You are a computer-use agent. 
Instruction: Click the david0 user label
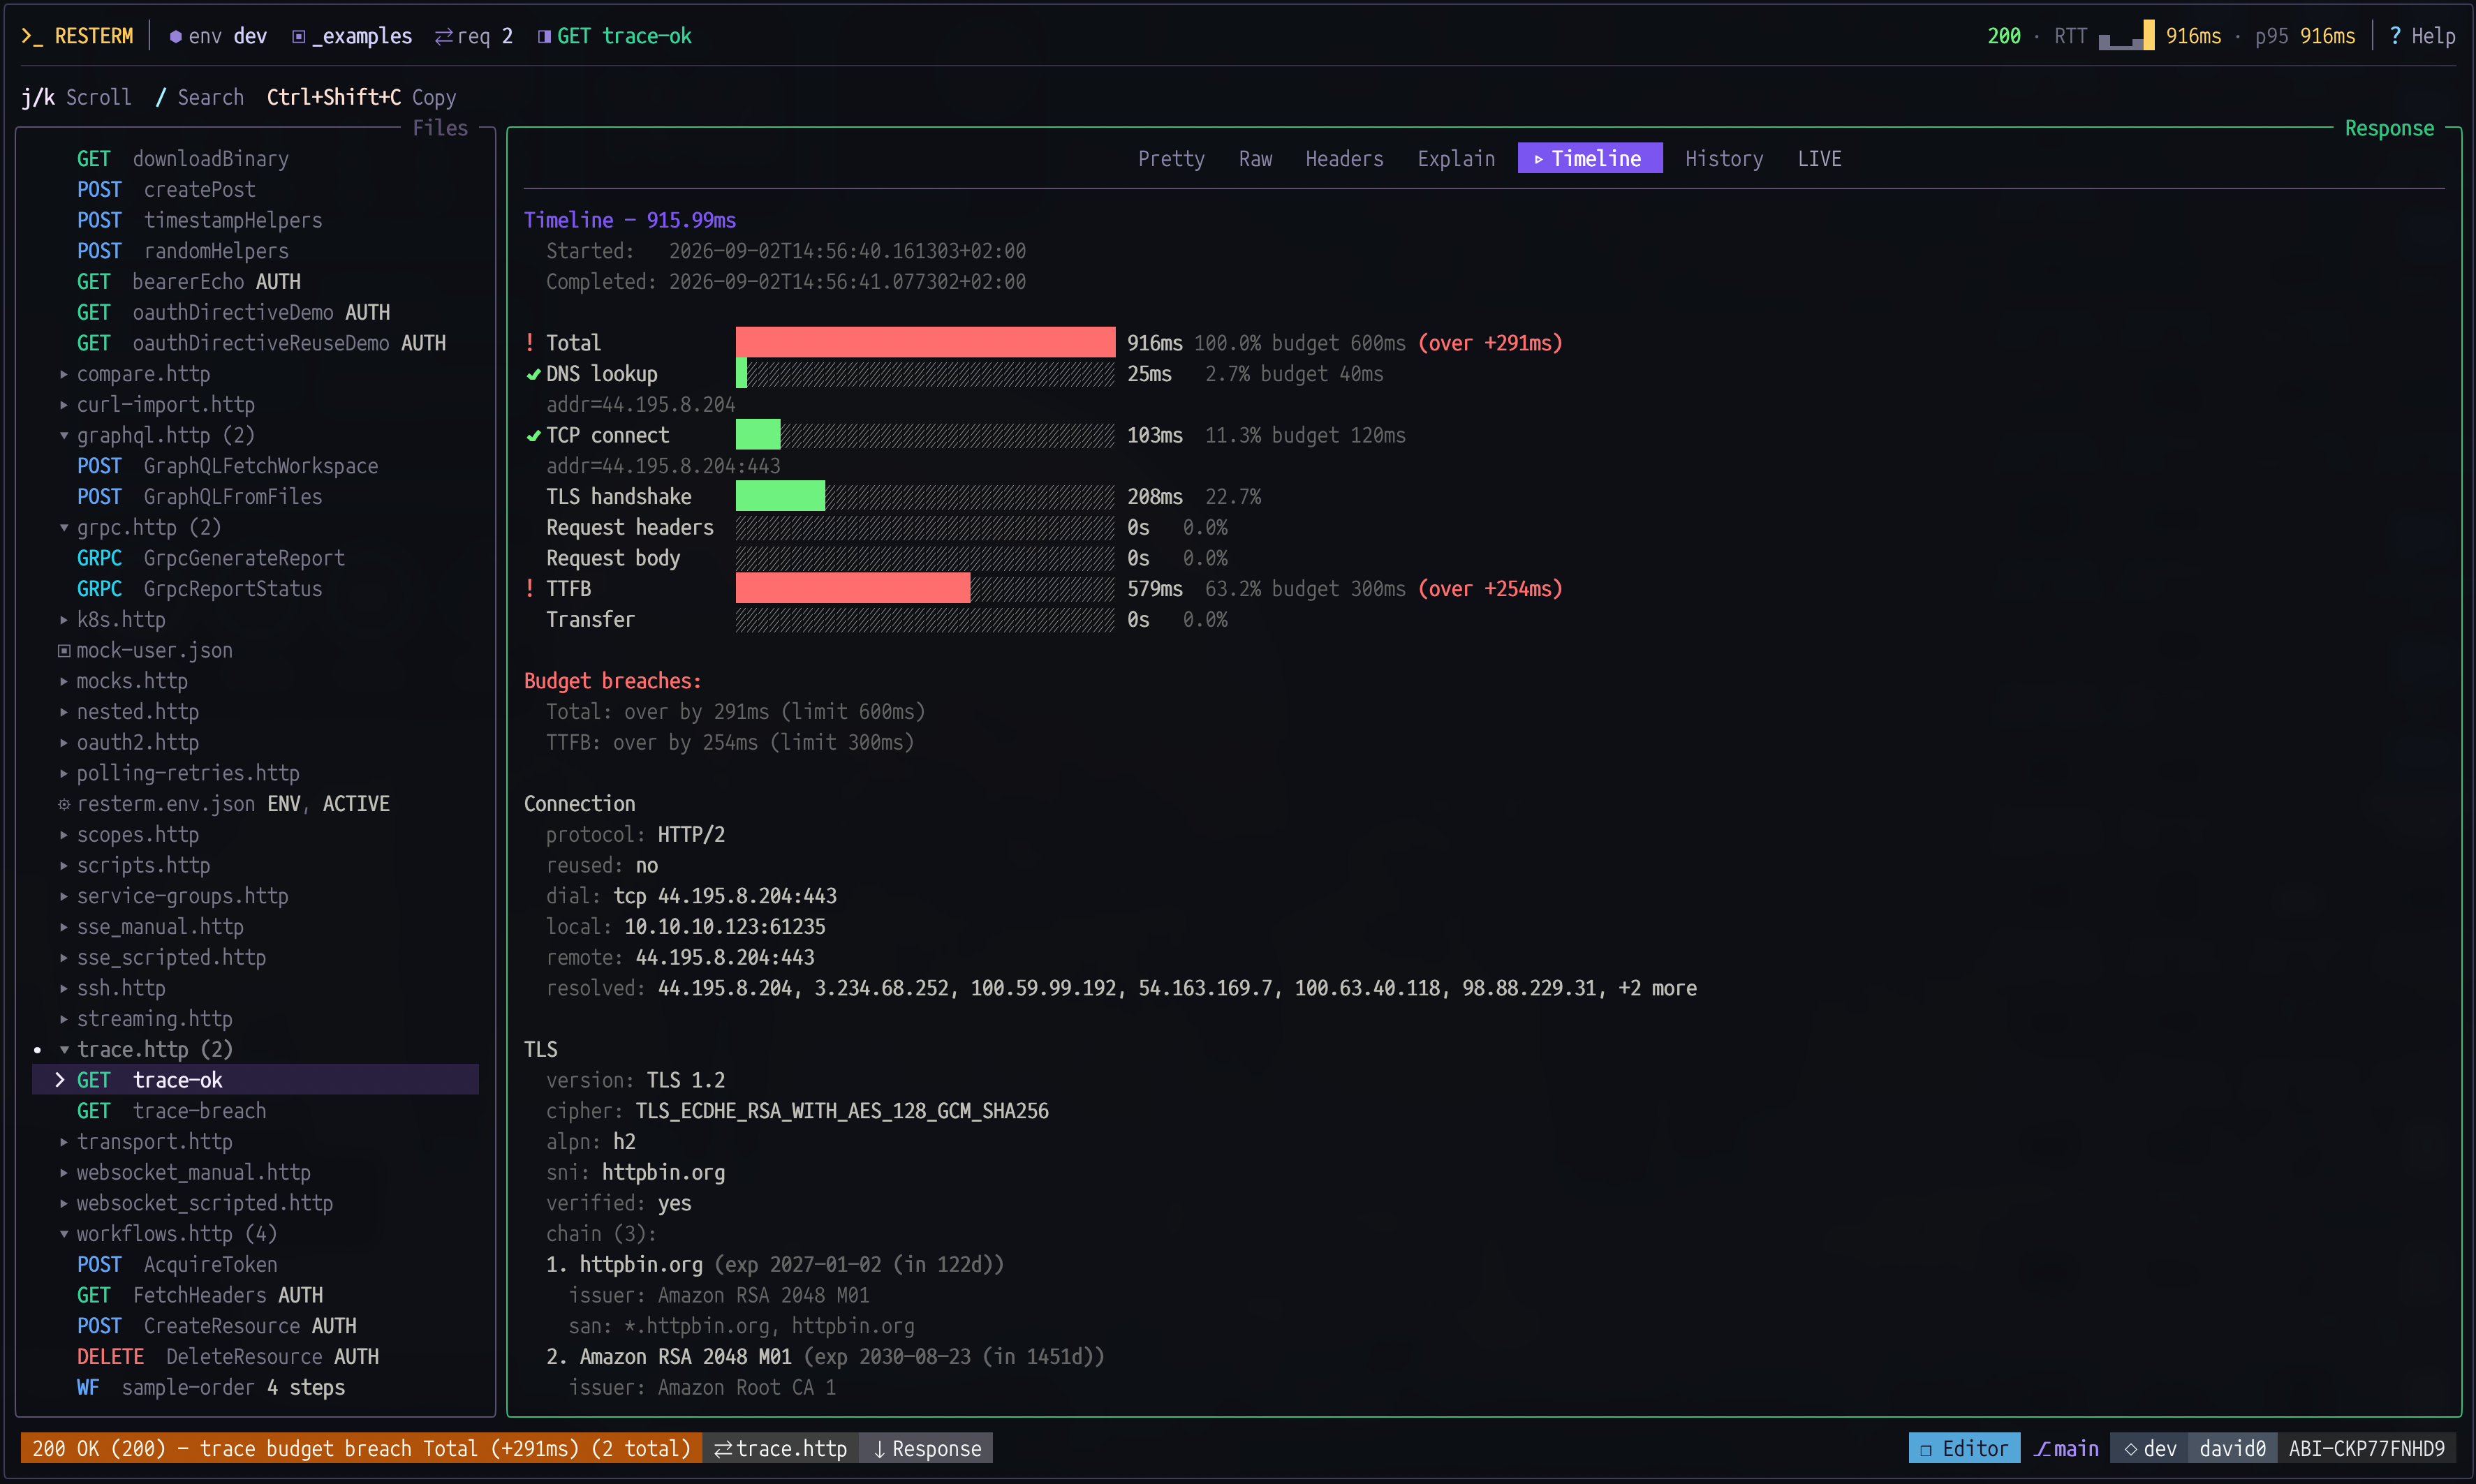click(x=2232, y=1449)
